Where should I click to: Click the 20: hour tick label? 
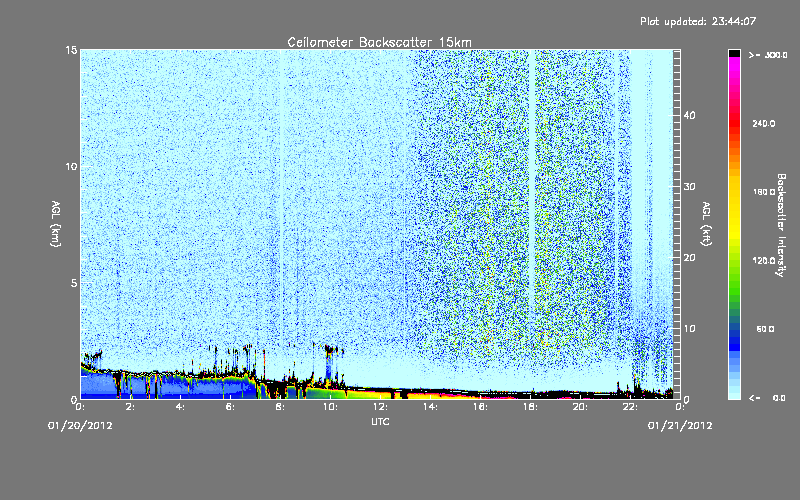[580, 407]
